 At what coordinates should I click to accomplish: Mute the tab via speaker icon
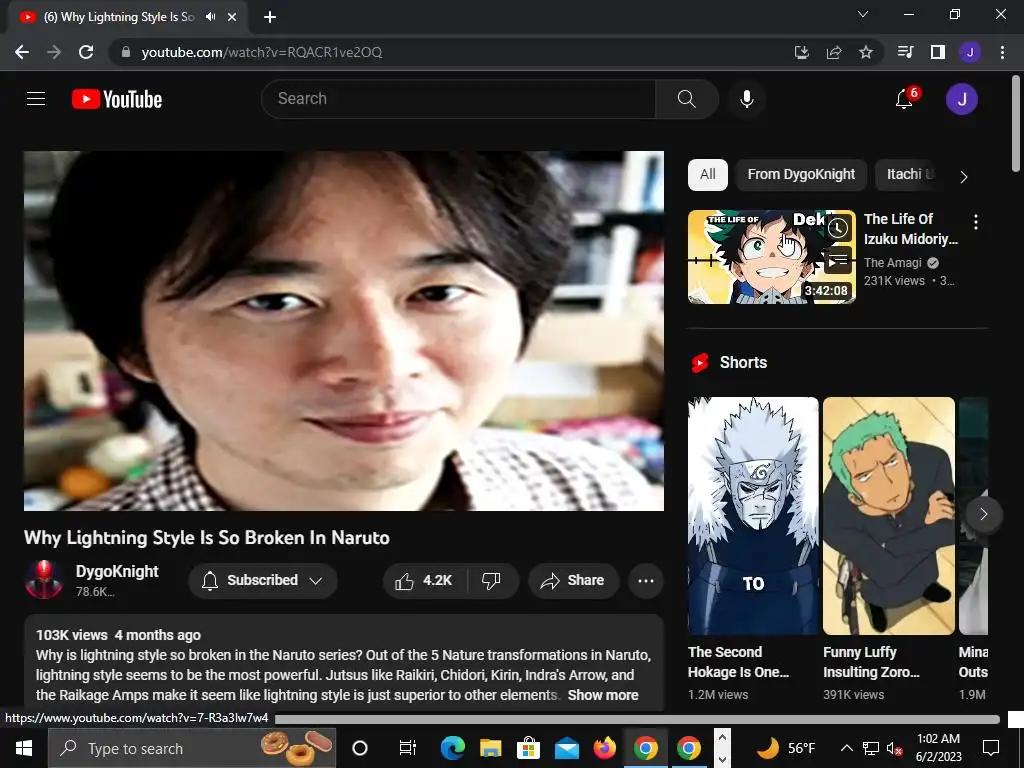pos(210,17)
